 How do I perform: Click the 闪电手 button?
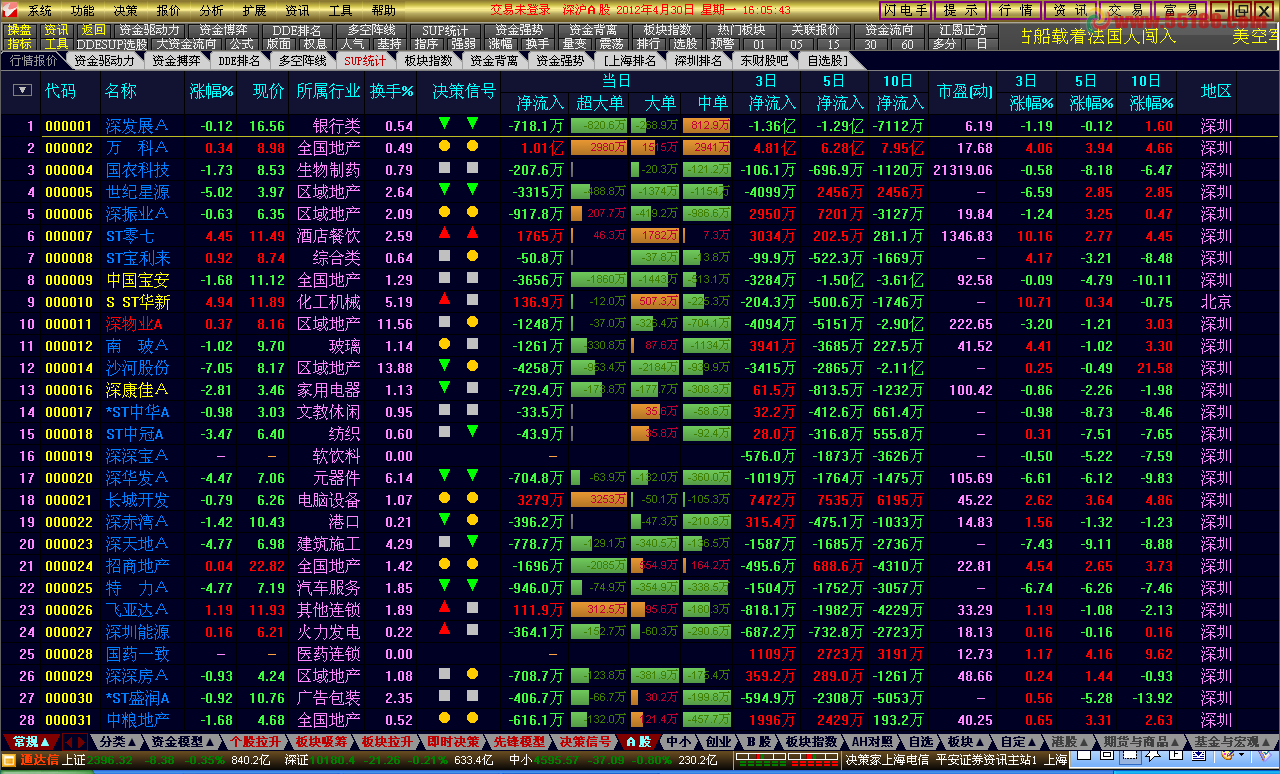coord(904,10)
